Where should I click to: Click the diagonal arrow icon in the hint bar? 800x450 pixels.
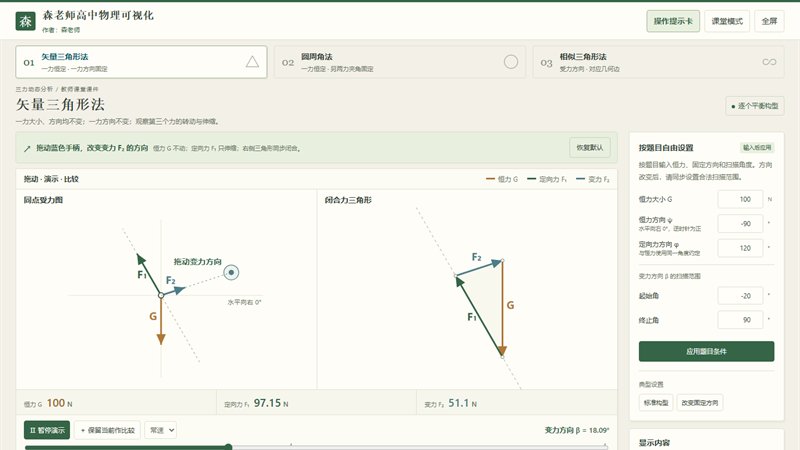(27, 148)
